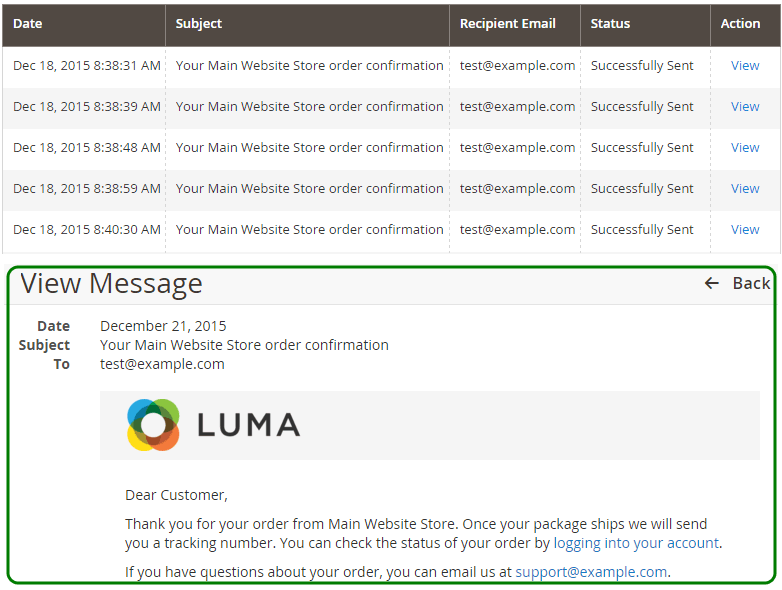Select the Dec 18, 2015 8:38:31 AM row
Image resolution: width=782 pixels, height=590 pixels.
point(391,65)
